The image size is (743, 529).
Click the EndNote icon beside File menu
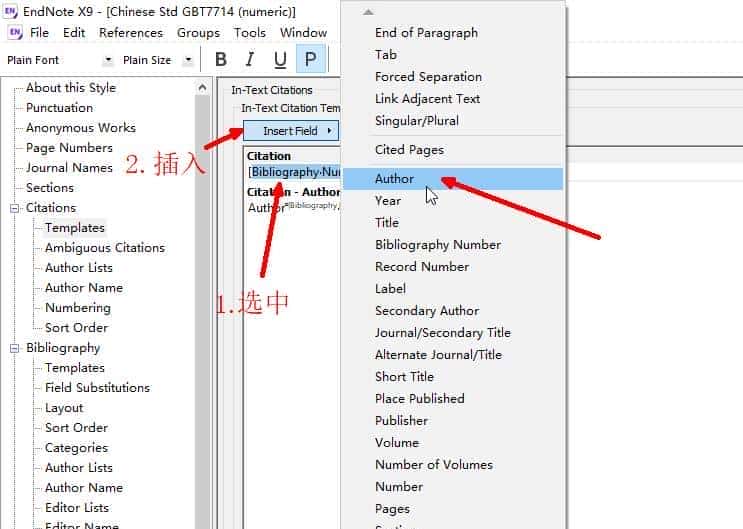point(15,32)
